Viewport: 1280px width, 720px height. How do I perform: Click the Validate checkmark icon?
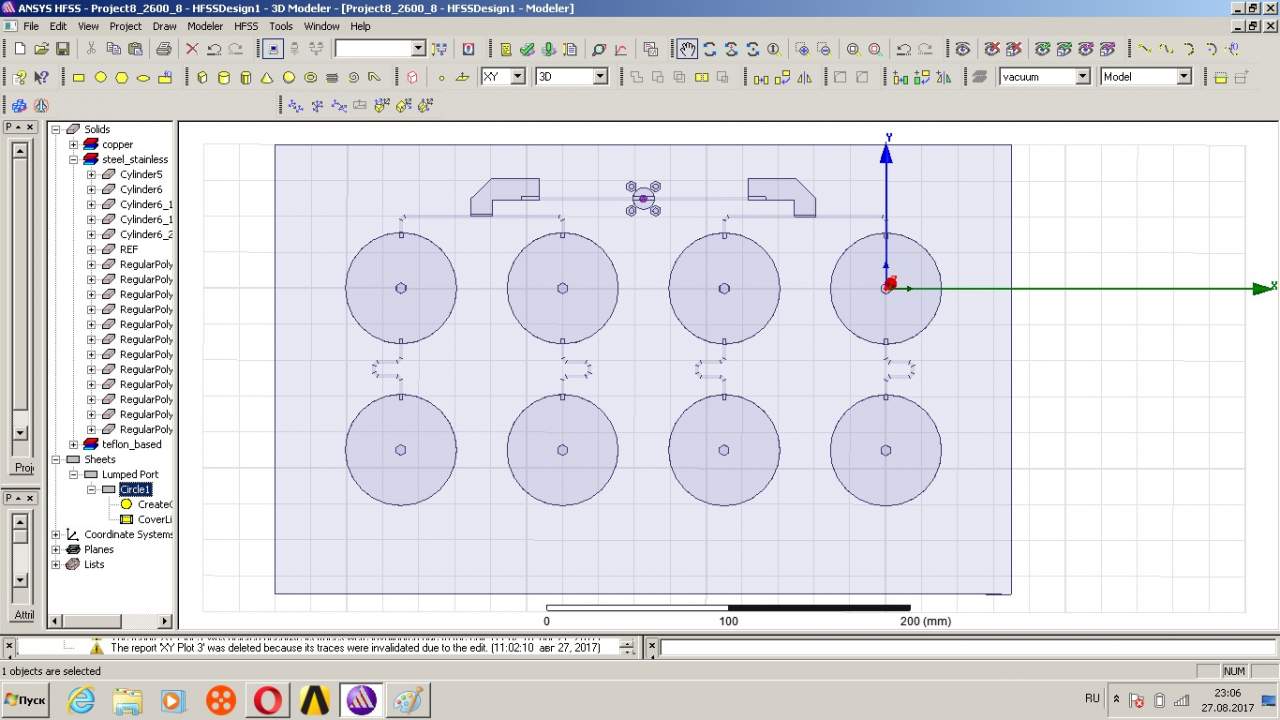click(527, 49)
